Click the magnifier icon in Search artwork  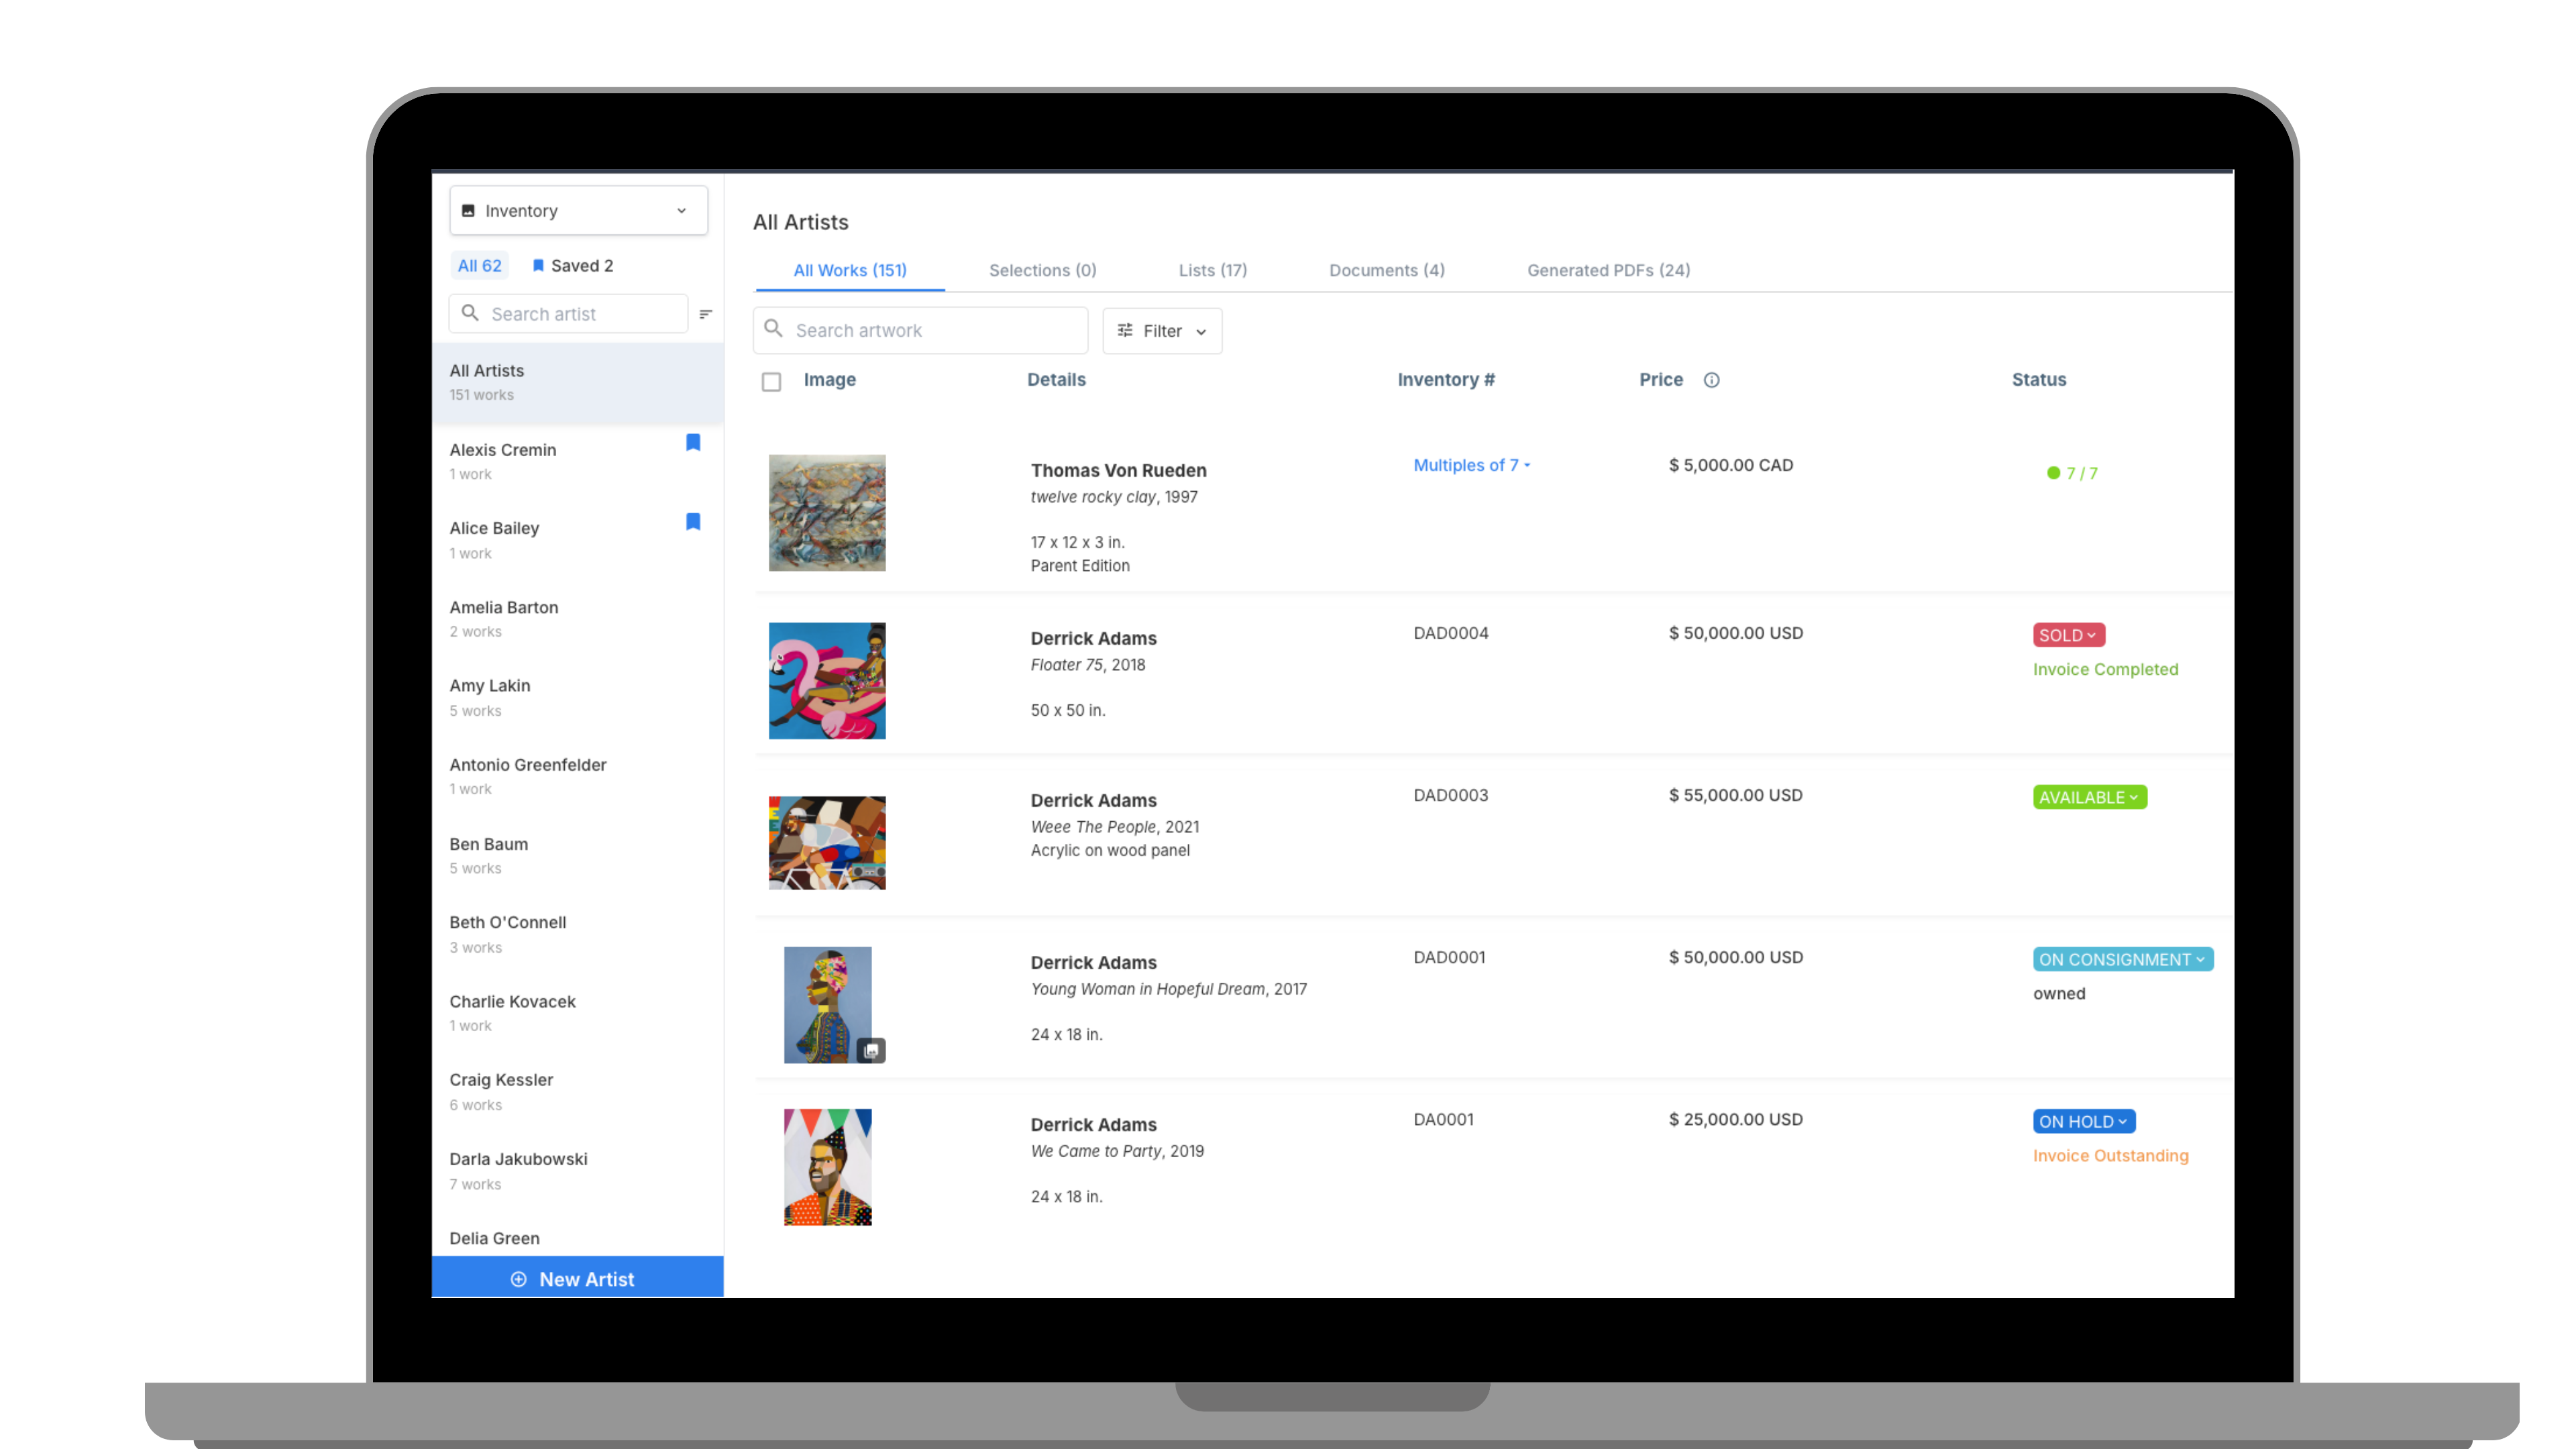773,329
